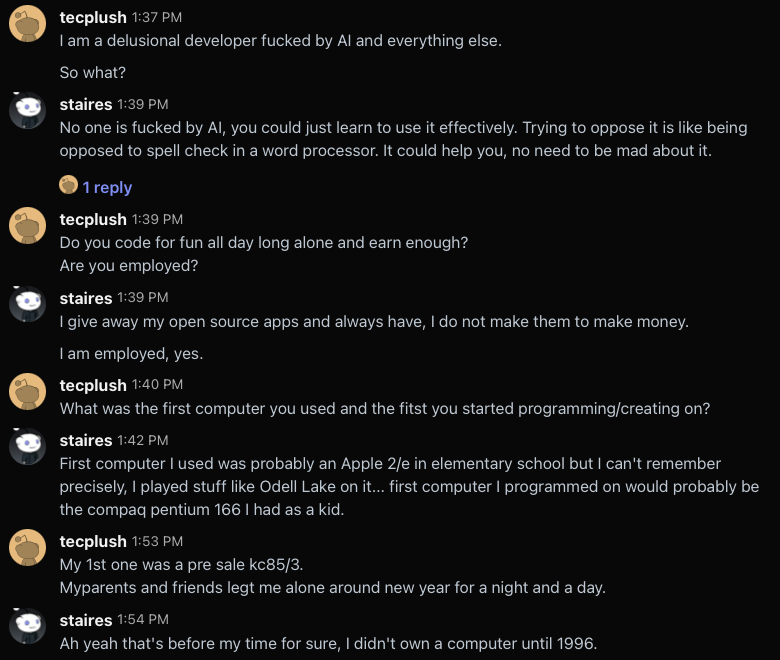This screenshot has height=660, width=780.
Task: Click tecplush's avatar on the 'Are you employed?' message
Action: (27, 225)
